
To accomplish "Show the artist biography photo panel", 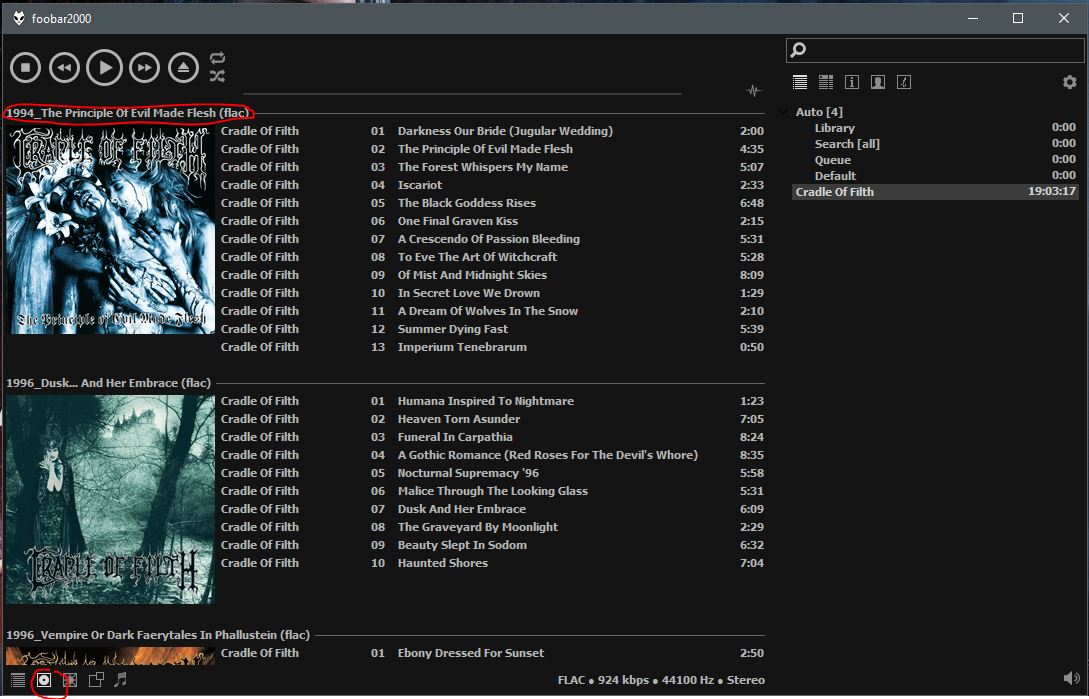I will click(x=877, y=82).
